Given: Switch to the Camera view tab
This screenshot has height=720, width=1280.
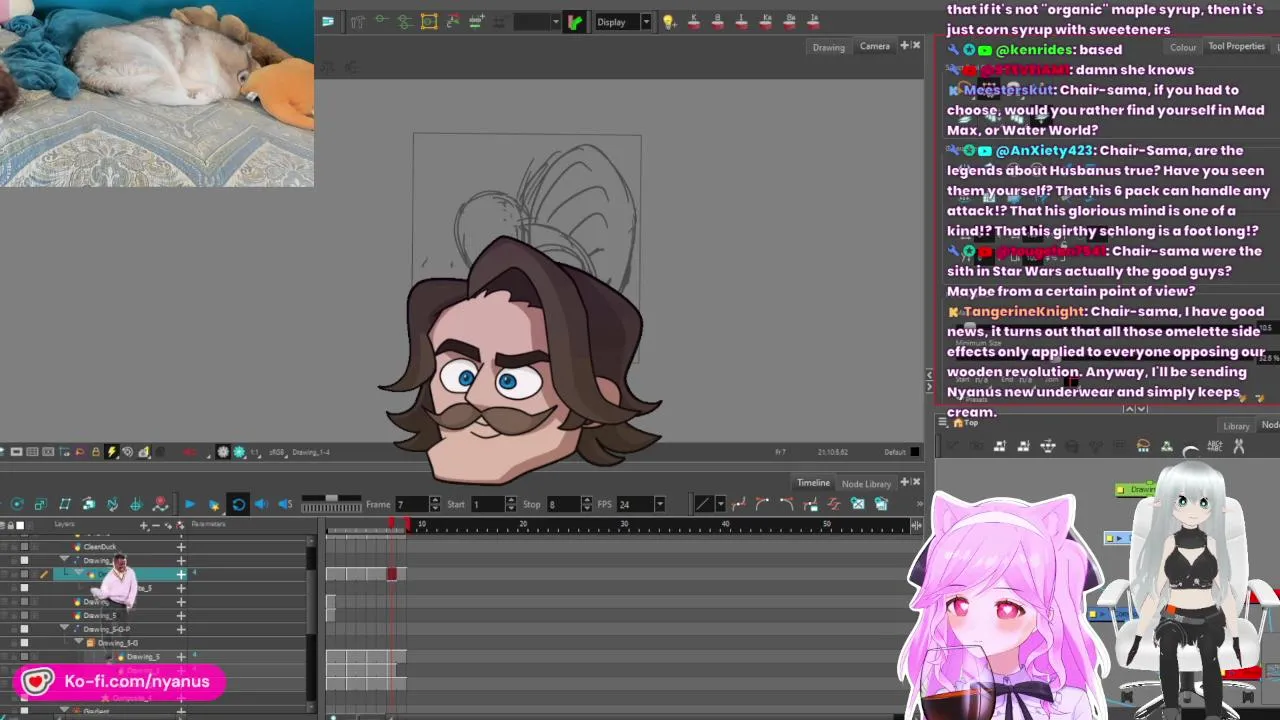Looking at the screenshot, I should pos(874,46).
